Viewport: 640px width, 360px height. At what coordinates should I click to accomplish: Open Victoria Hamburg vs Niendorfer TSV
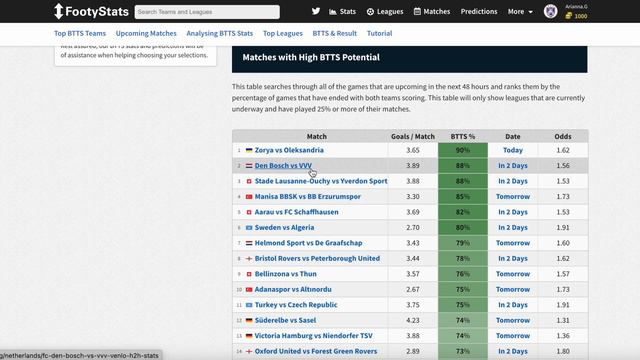coord(313,336)
